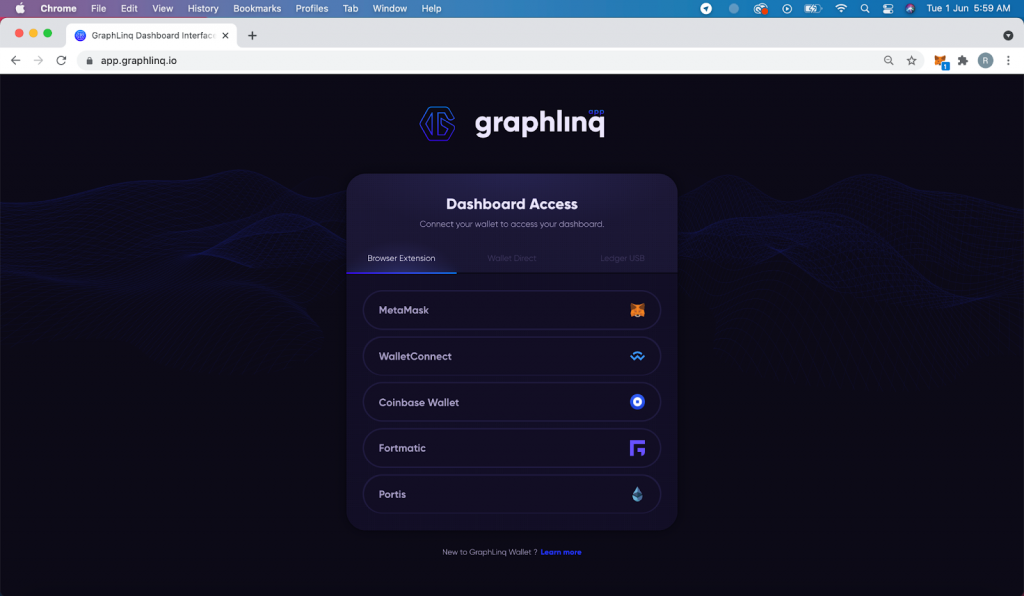Open the Tab menu
This screenshot has width=1024, height=596.
pyautogui.click(x=351, y=8)
